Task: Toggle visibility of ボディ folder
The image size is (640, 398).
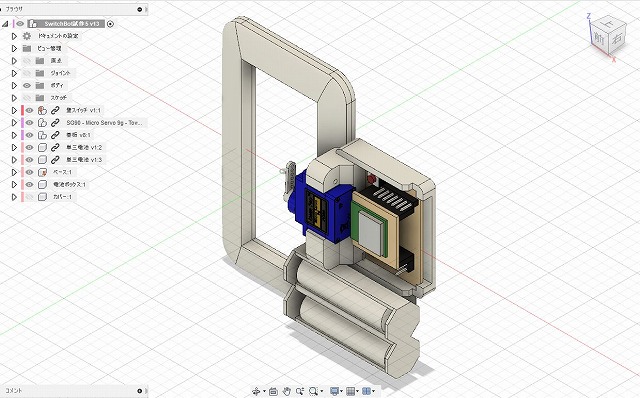Action: (x=27, y=85)
